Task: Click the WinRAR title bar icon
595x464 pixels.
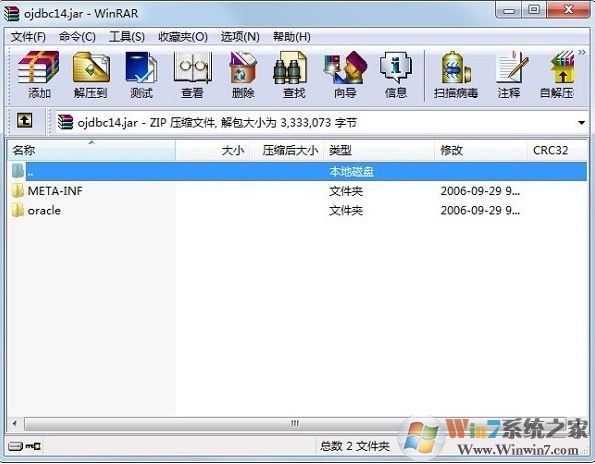Action: pyautogui.click(x=12, y=13)
